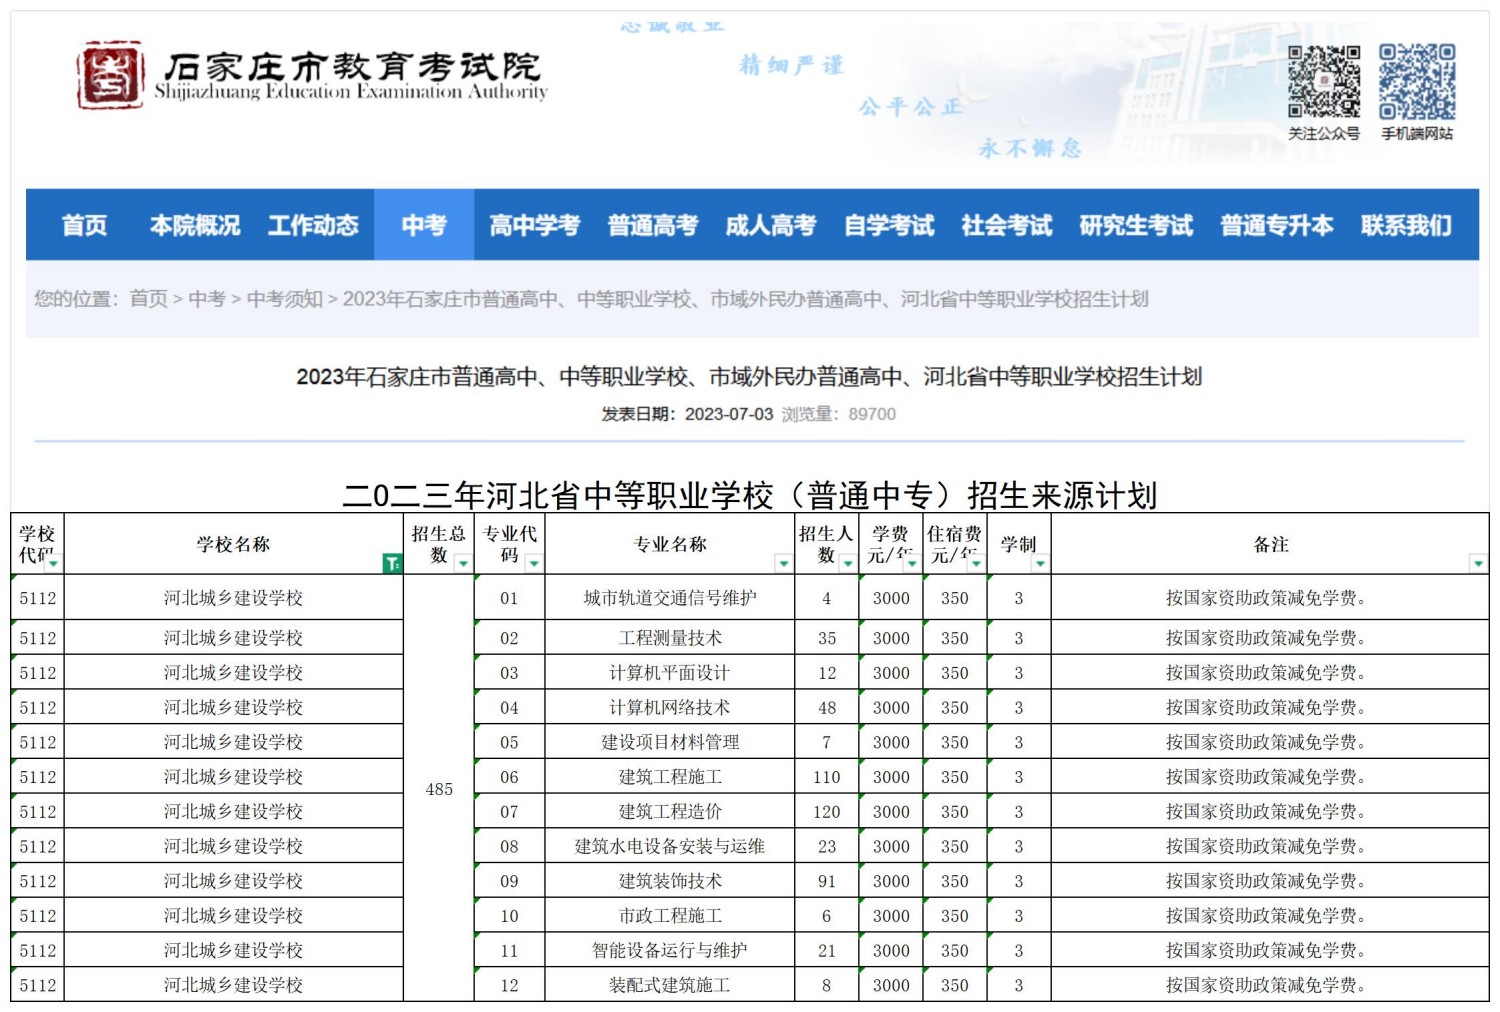
Task: Click the 中考须知 breadcrumb link
Action: click(284, 299)
